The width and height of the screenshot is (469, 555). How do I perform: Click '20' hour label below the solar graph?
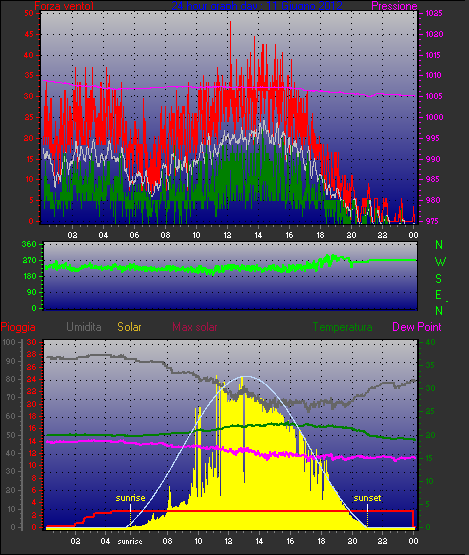[352, 541]
